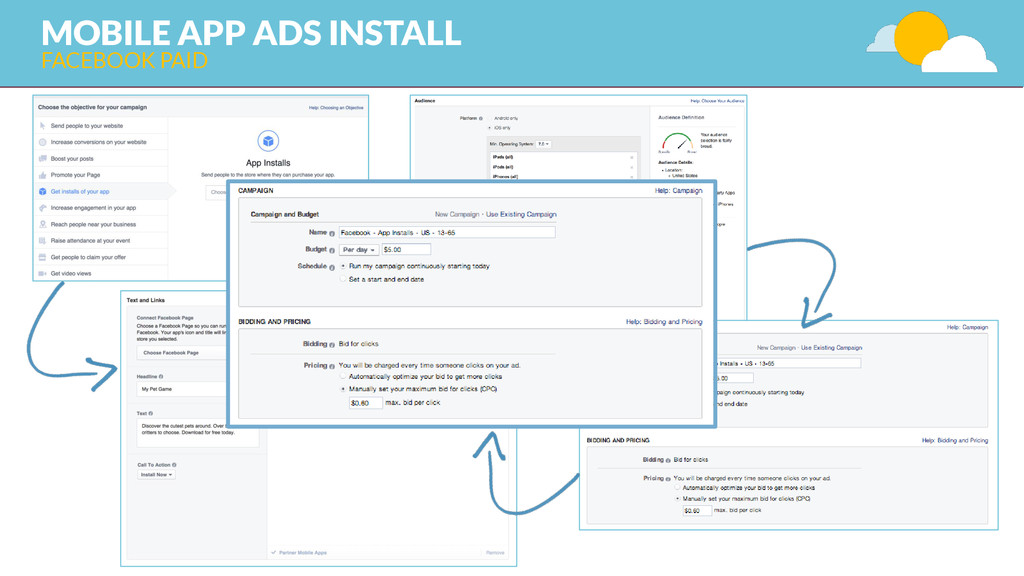Click 'Help: Choose Your Audience' link
This screenshot has width=1024, height=576.
tap(717, 101)
